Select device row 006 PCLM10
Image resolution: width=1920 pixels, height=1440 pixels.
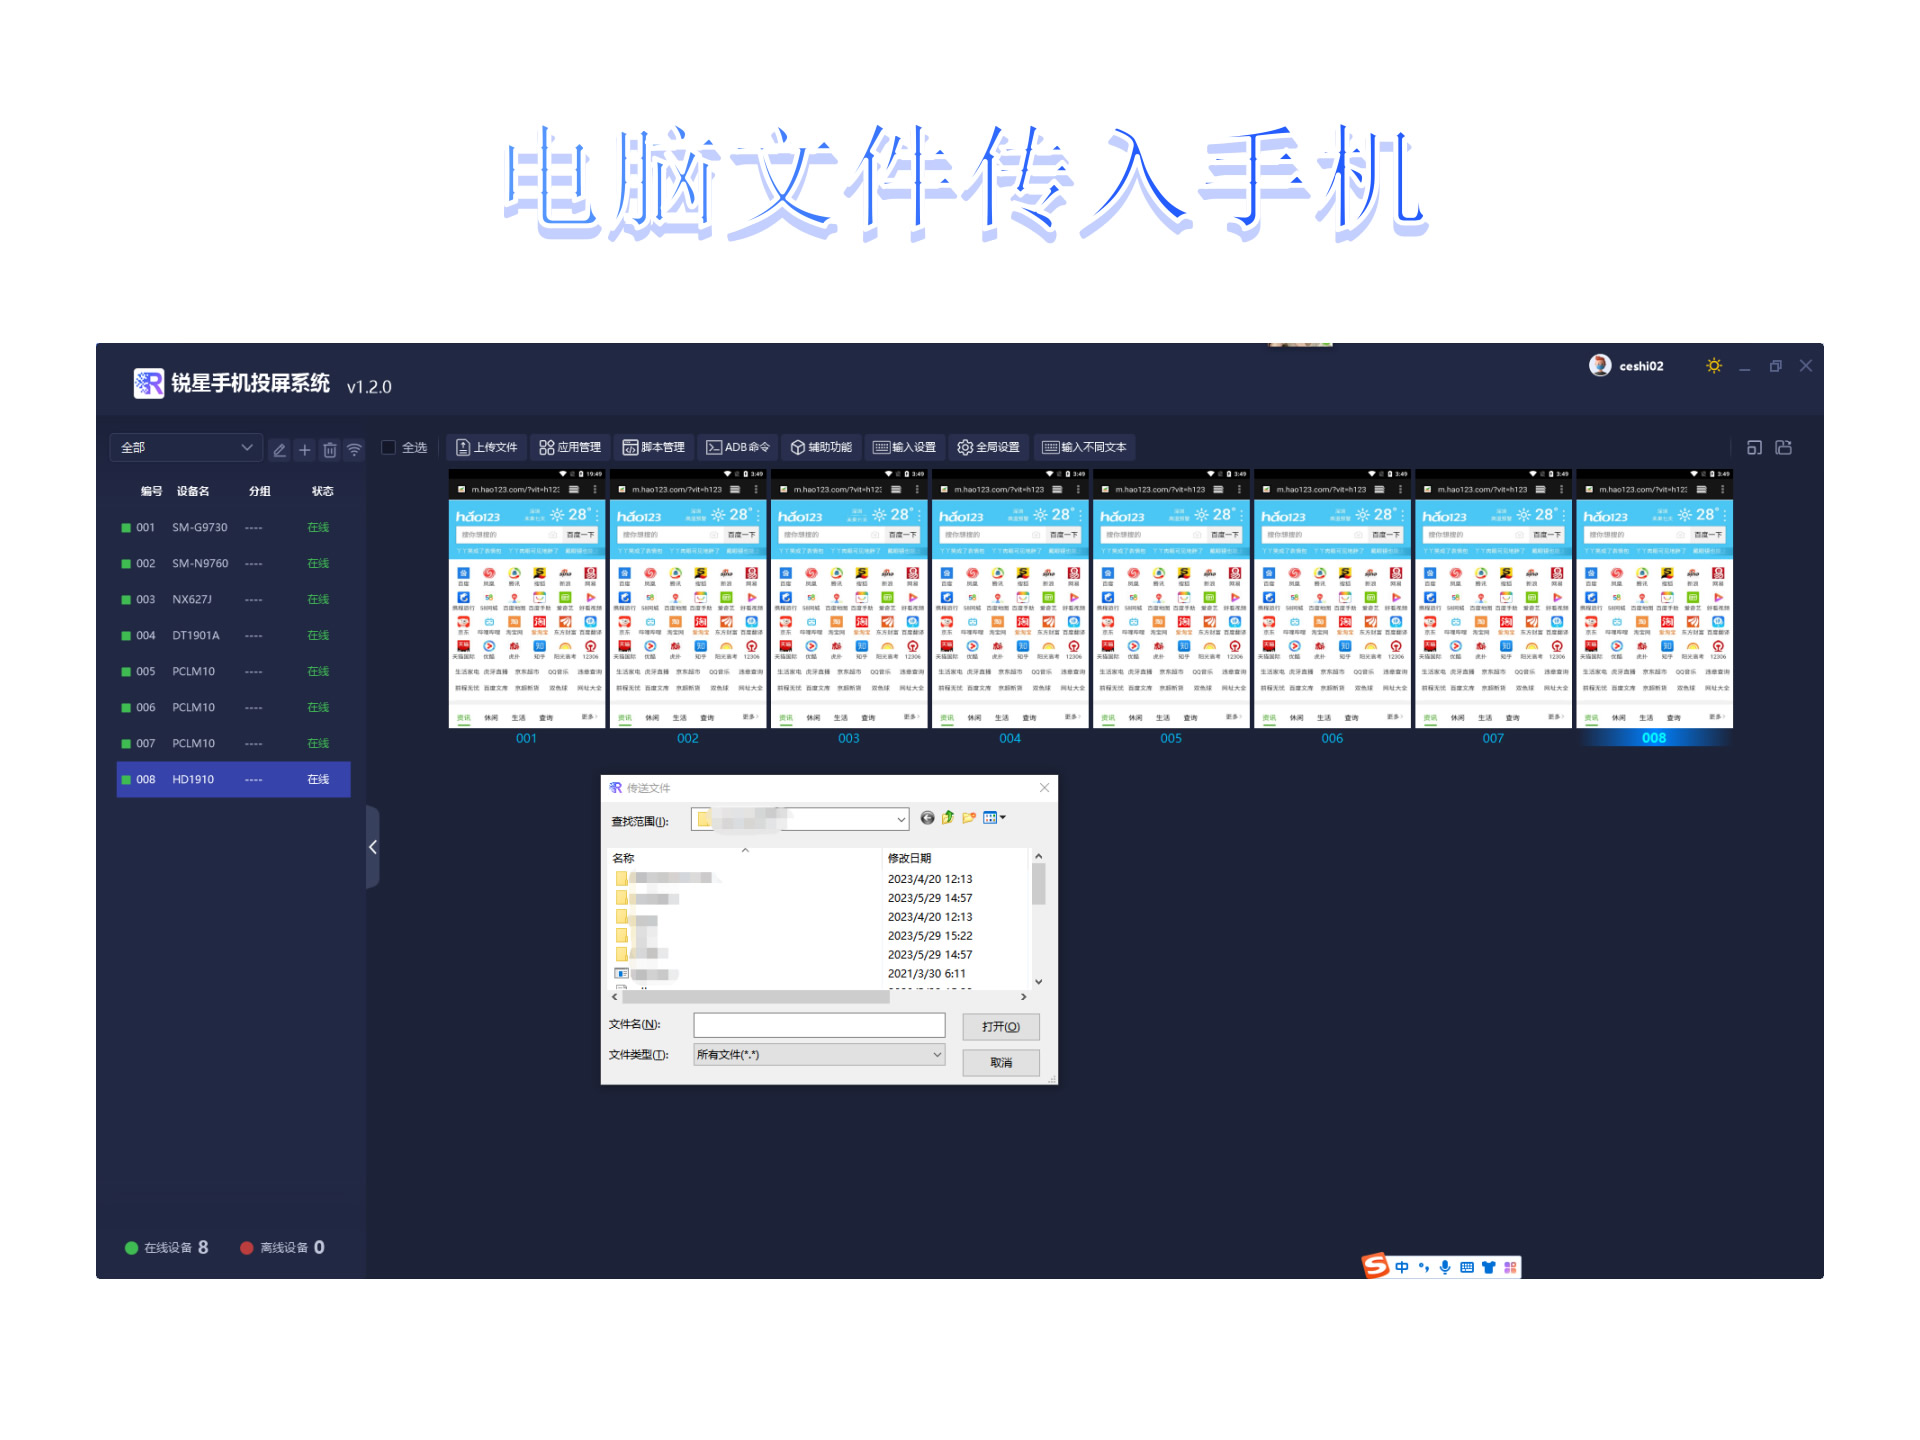[x=233, y=707]
